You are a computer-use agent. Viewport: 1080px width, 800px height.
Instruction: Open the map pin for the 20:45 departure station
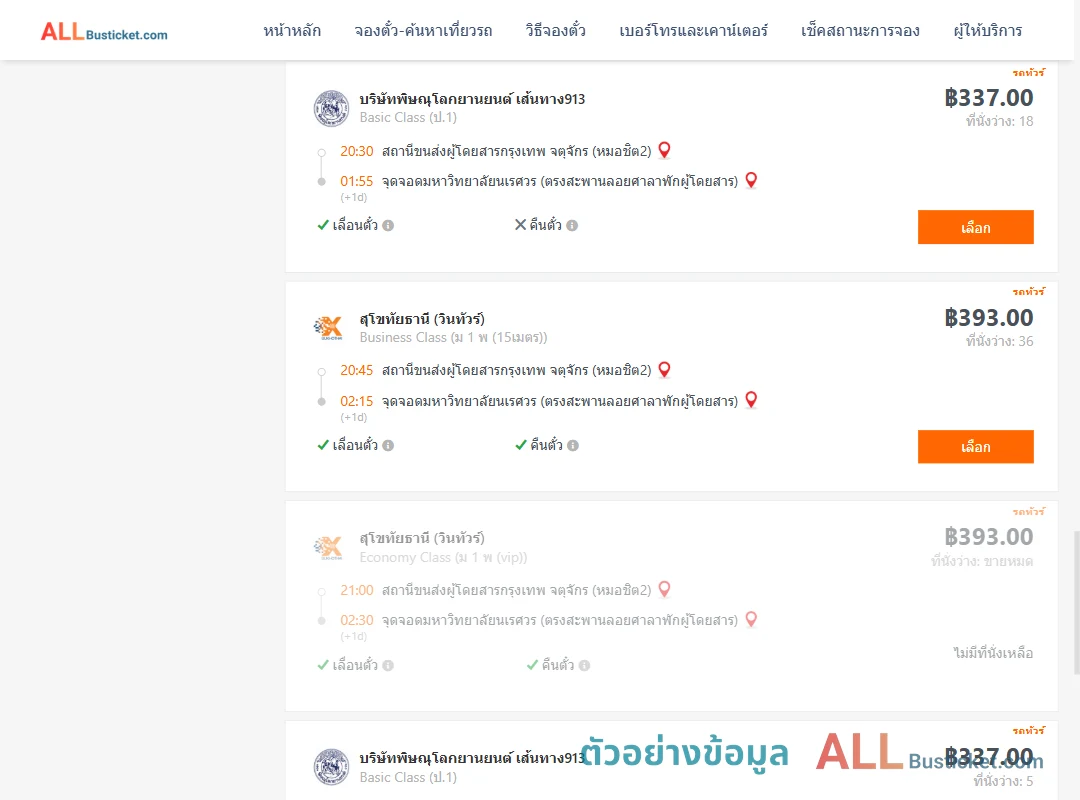coord(664,370)
